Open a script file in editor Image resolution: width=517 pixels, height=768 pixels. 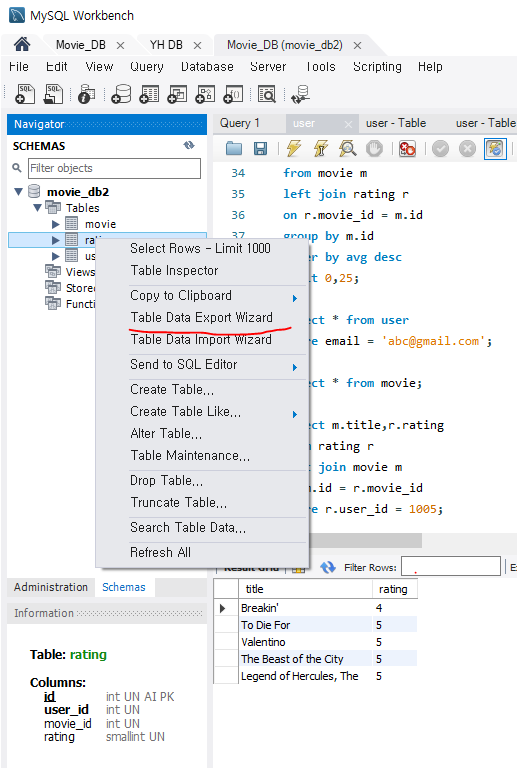click(234, 148)
